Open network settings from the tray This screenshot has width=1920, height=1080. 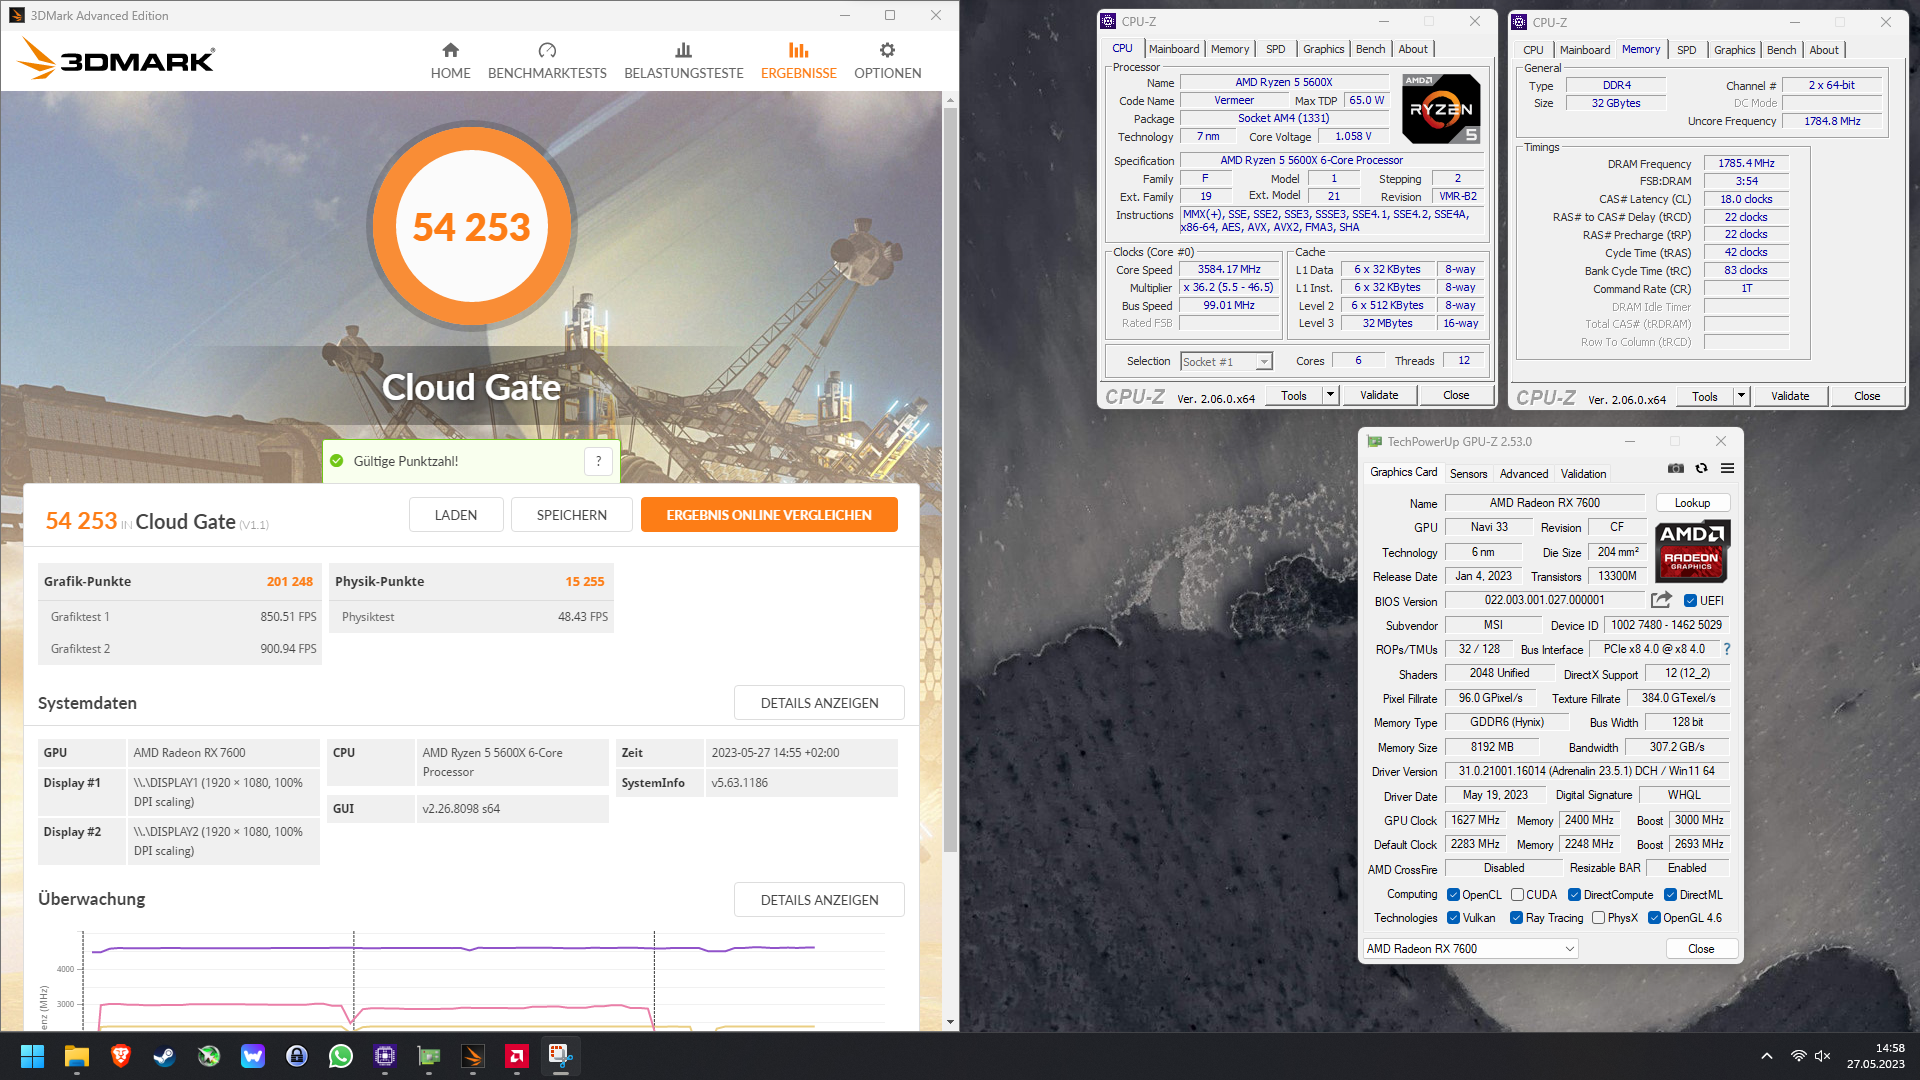pyautogui.click(x=1798, y=1056)
